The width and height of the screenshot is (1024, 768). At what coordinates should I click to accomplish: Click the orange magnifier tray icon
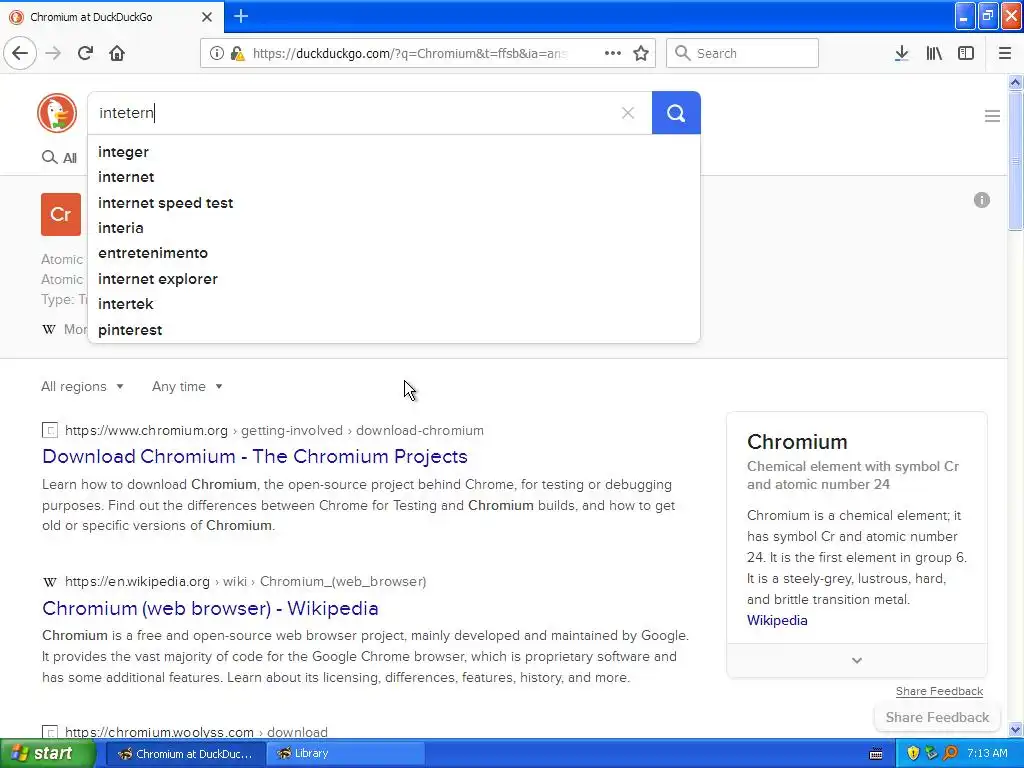click(x=951, y=754)
